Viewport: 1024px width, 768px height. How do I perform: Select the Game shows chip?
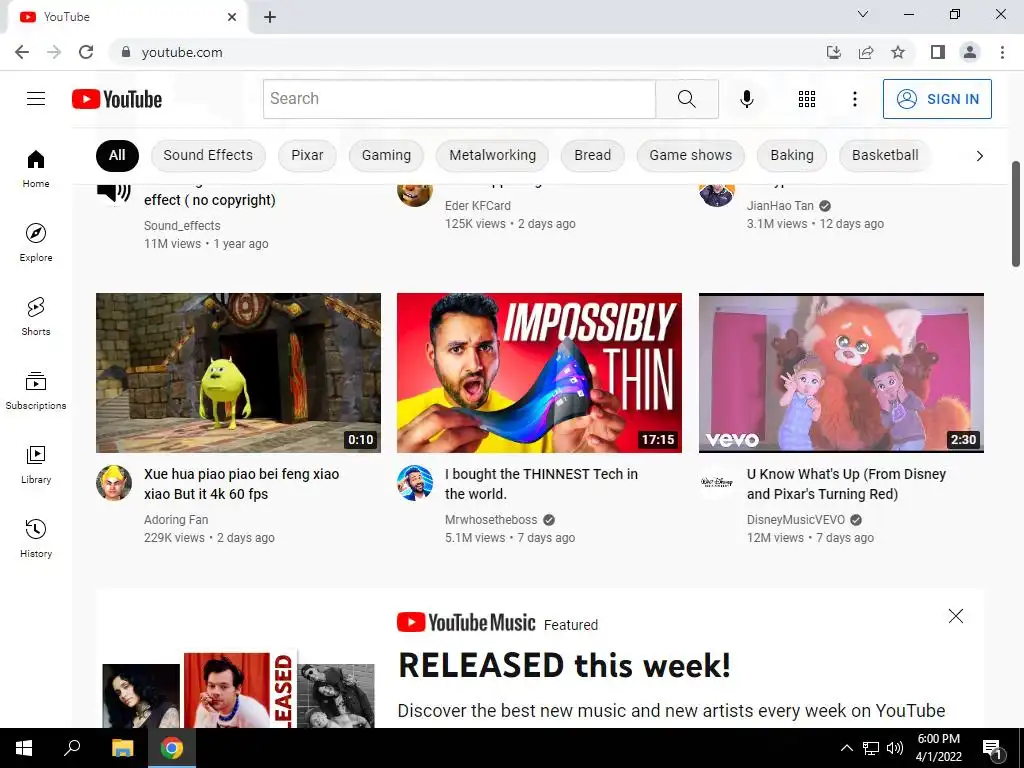pyautogui.click(x=690, y=155)
